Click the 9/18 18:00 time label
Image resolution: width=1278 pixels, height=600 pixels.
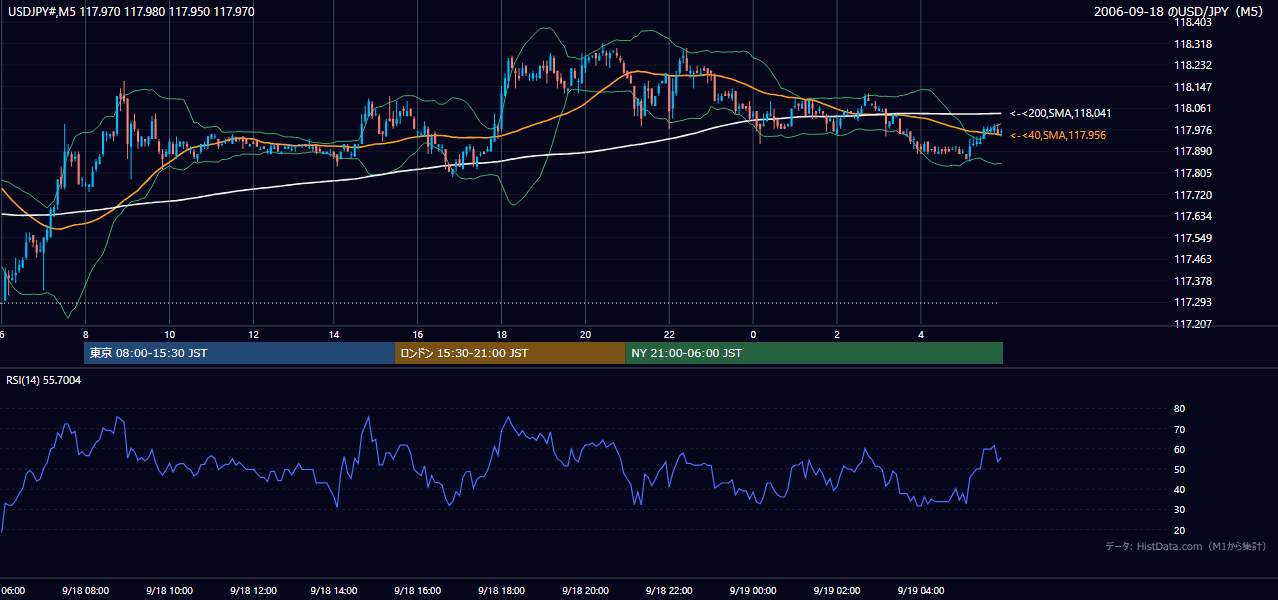pos(502,591)
